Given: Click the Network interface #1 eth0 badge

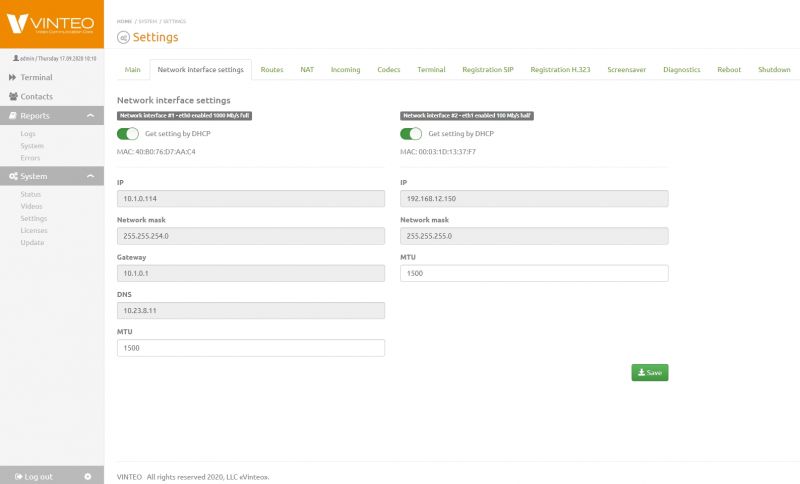Looking at the screenshot, I should [x=184, y=116].
